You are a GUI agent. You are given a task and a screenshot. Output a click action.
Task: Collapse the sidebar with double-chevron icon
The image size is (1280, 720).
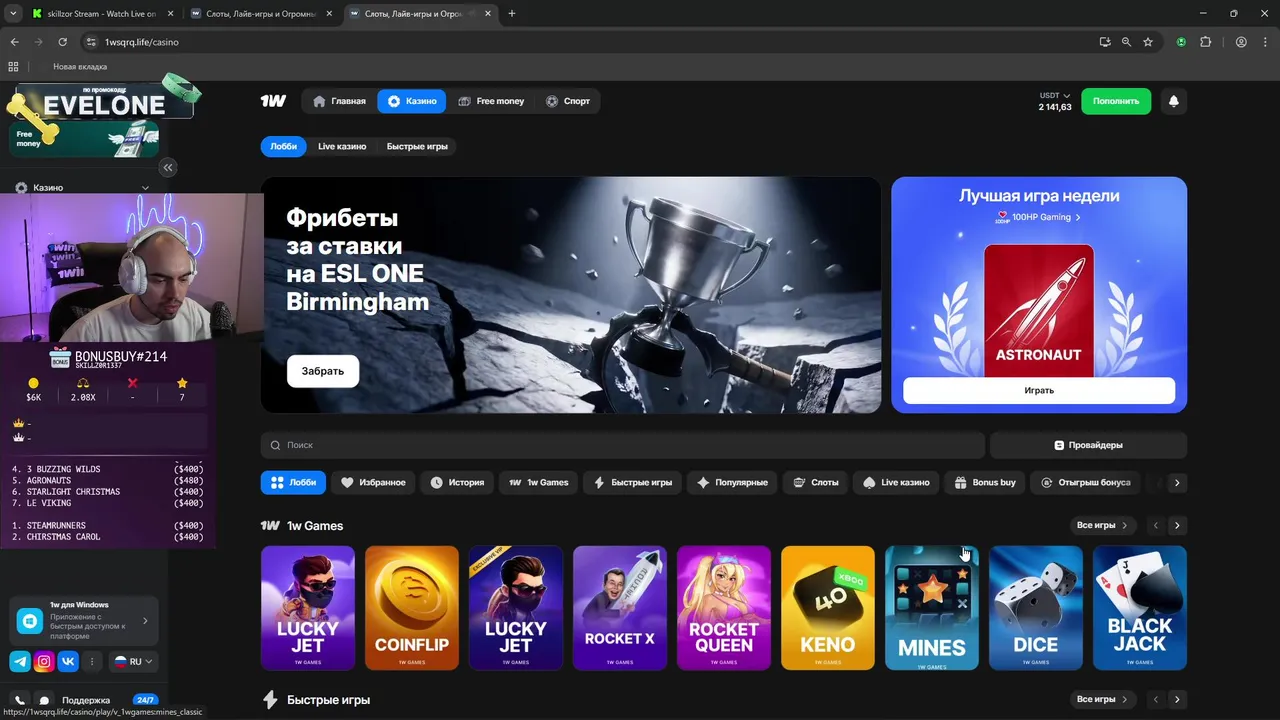pyautogui.click(x=168, y=168)
